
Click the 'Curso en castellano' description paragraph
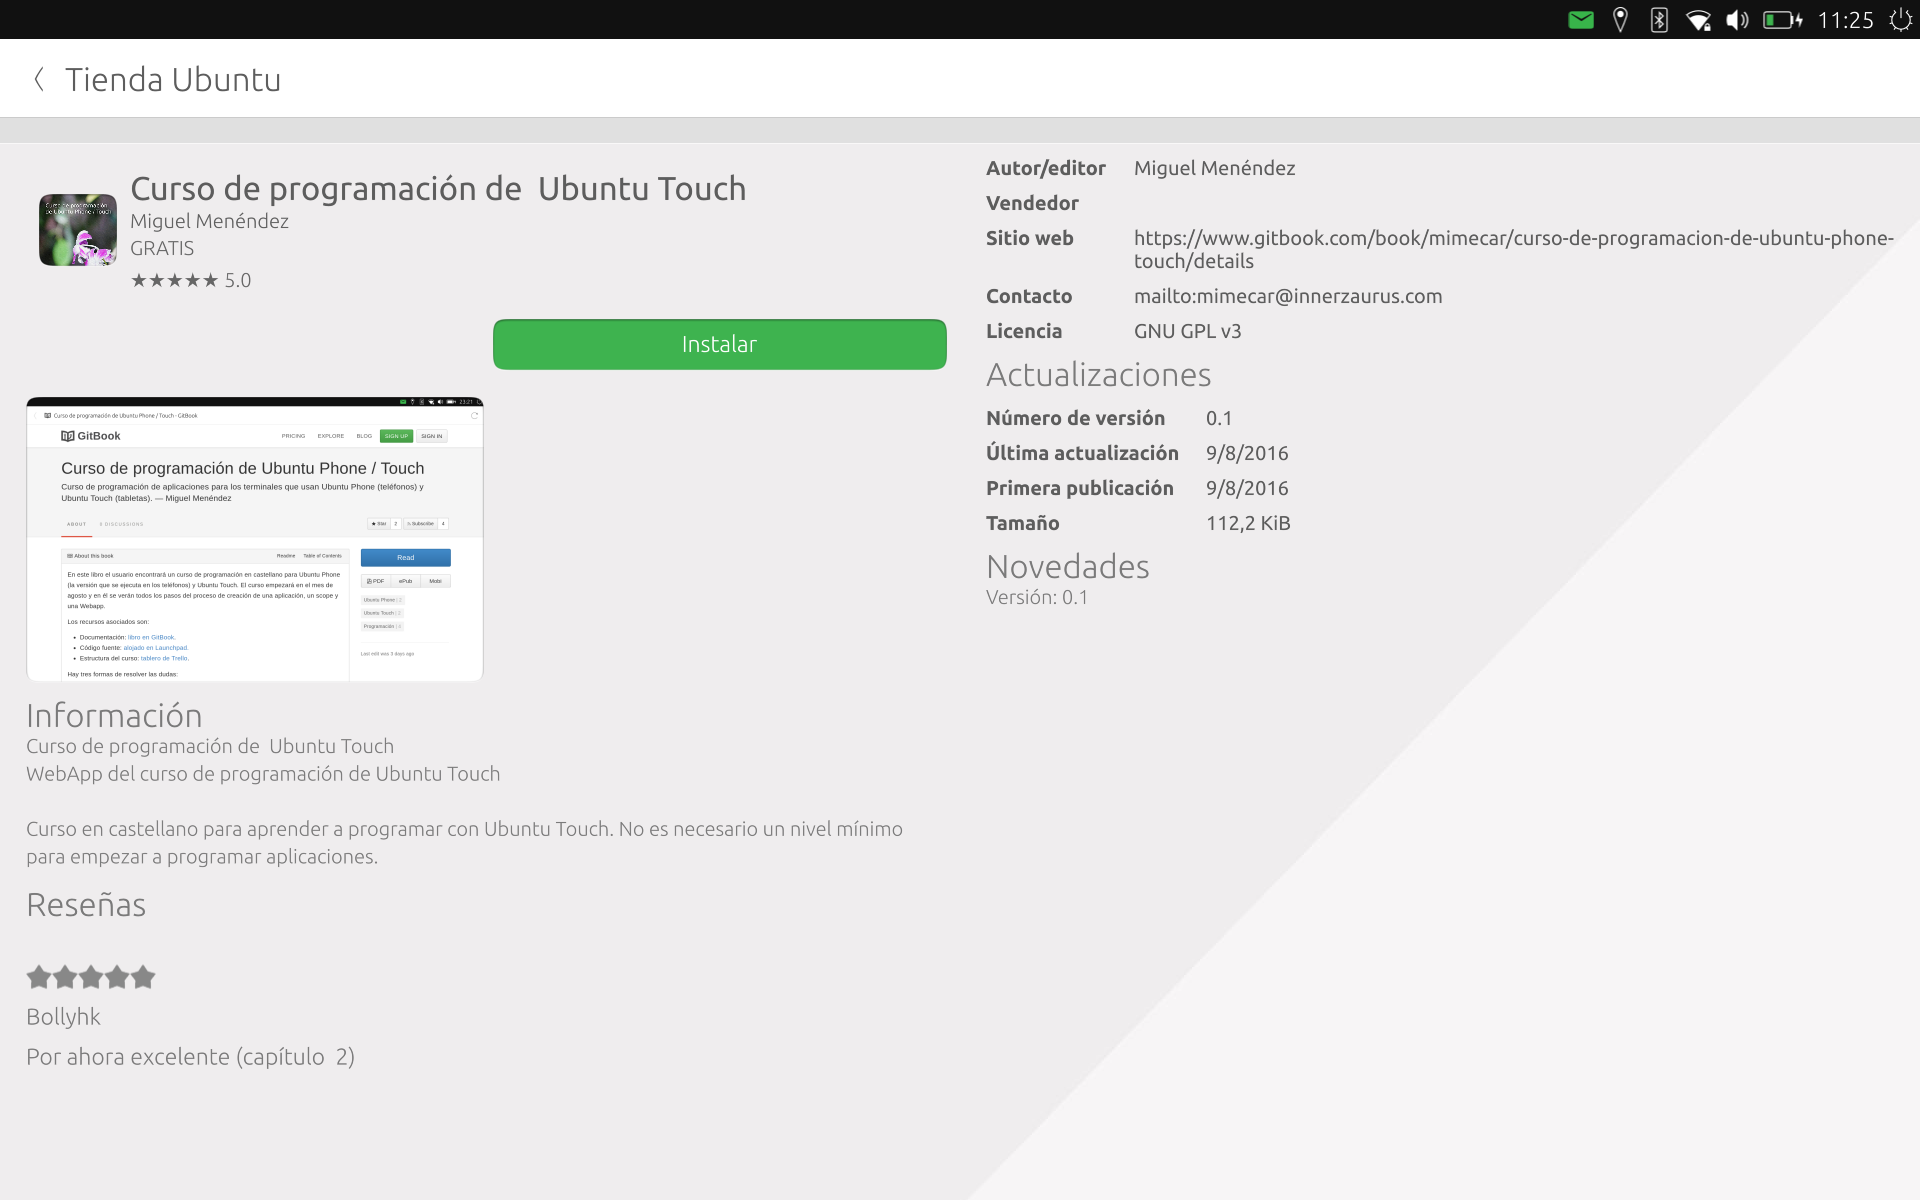point(465,843)
